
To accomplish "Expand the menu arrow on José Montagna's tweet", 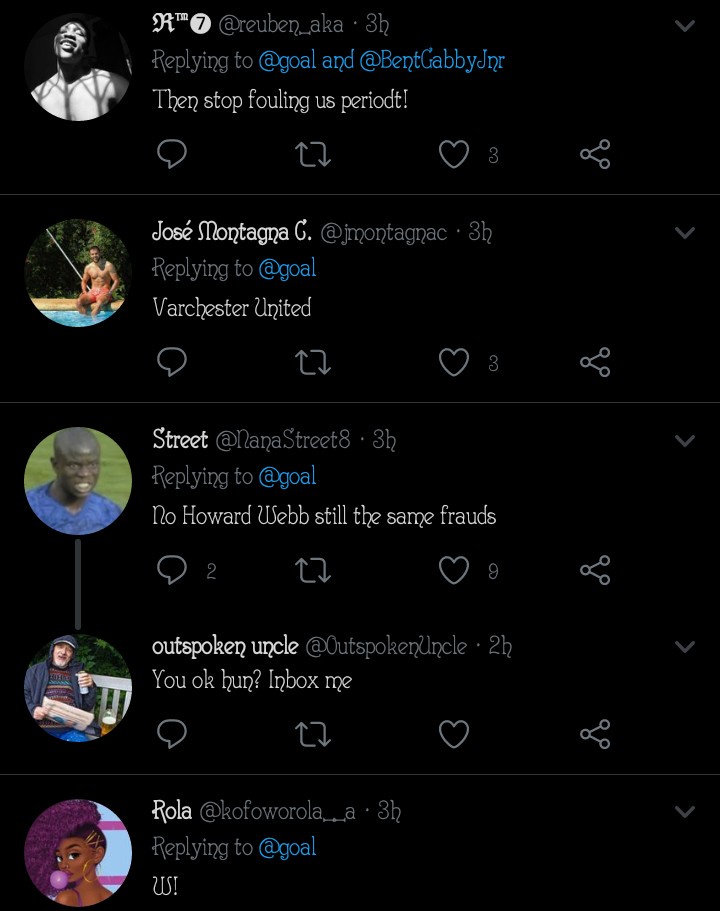I will (x=685, y=233).
